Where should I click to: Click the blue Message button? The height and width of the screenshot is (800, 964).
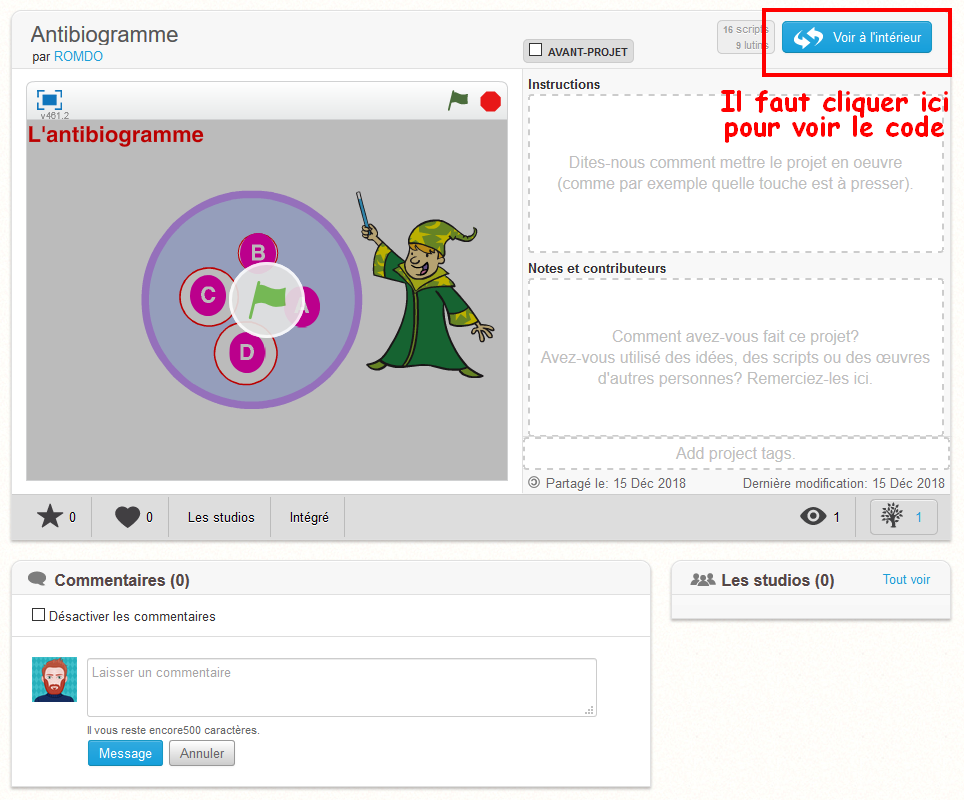125,753
